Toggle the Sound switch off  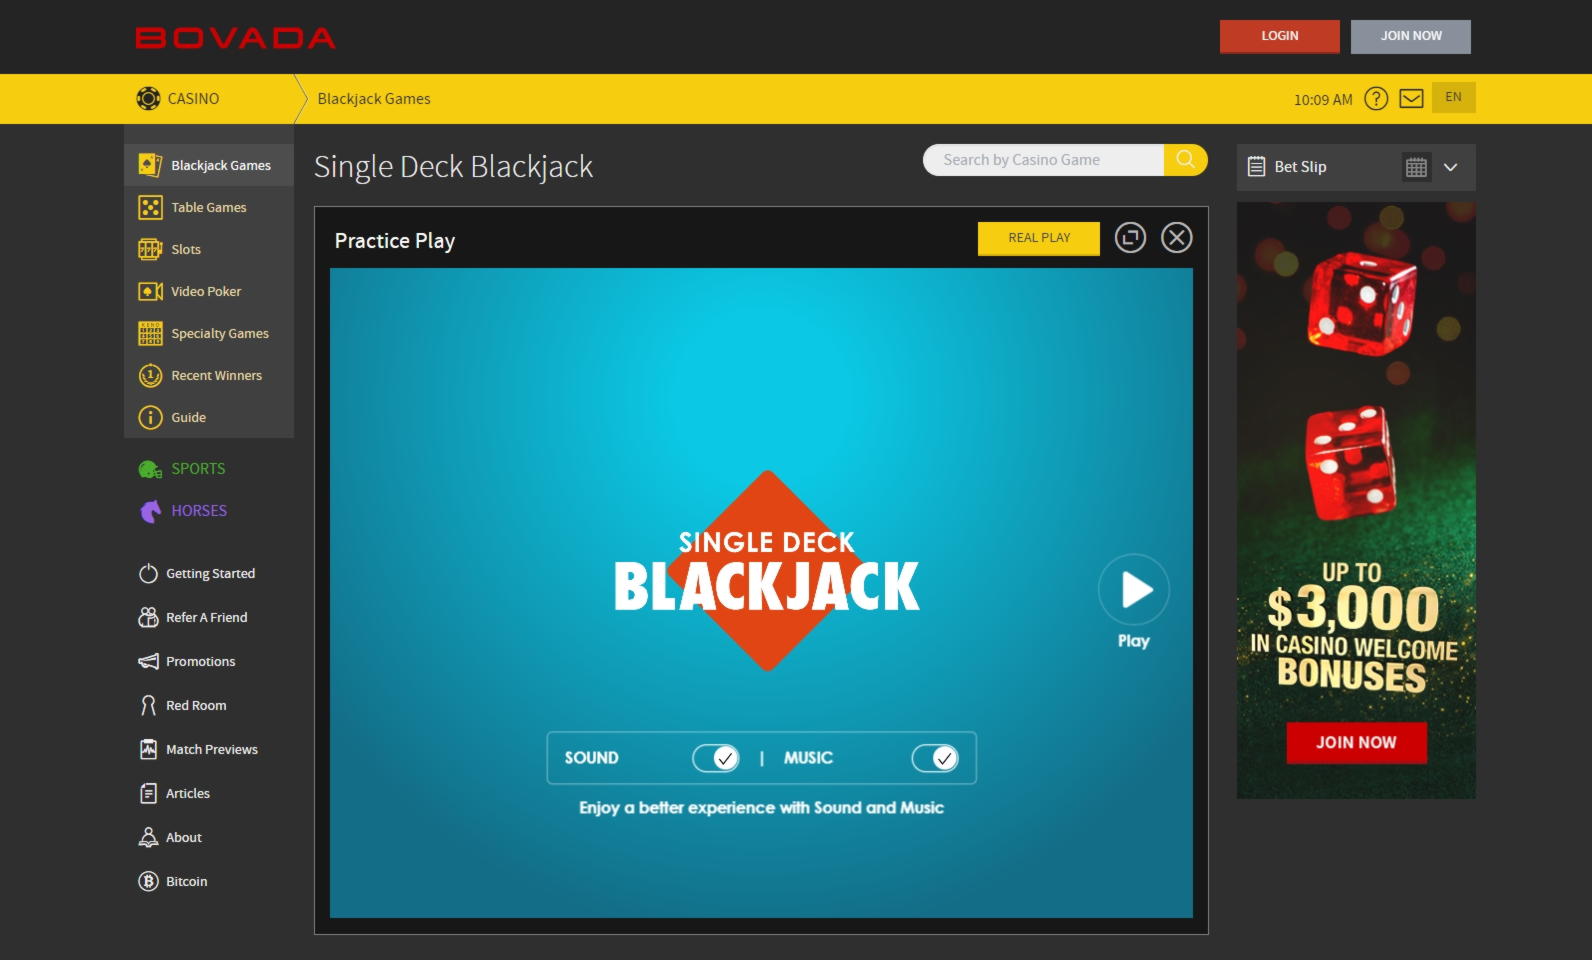pyautogui.click(x=716, y=758)
